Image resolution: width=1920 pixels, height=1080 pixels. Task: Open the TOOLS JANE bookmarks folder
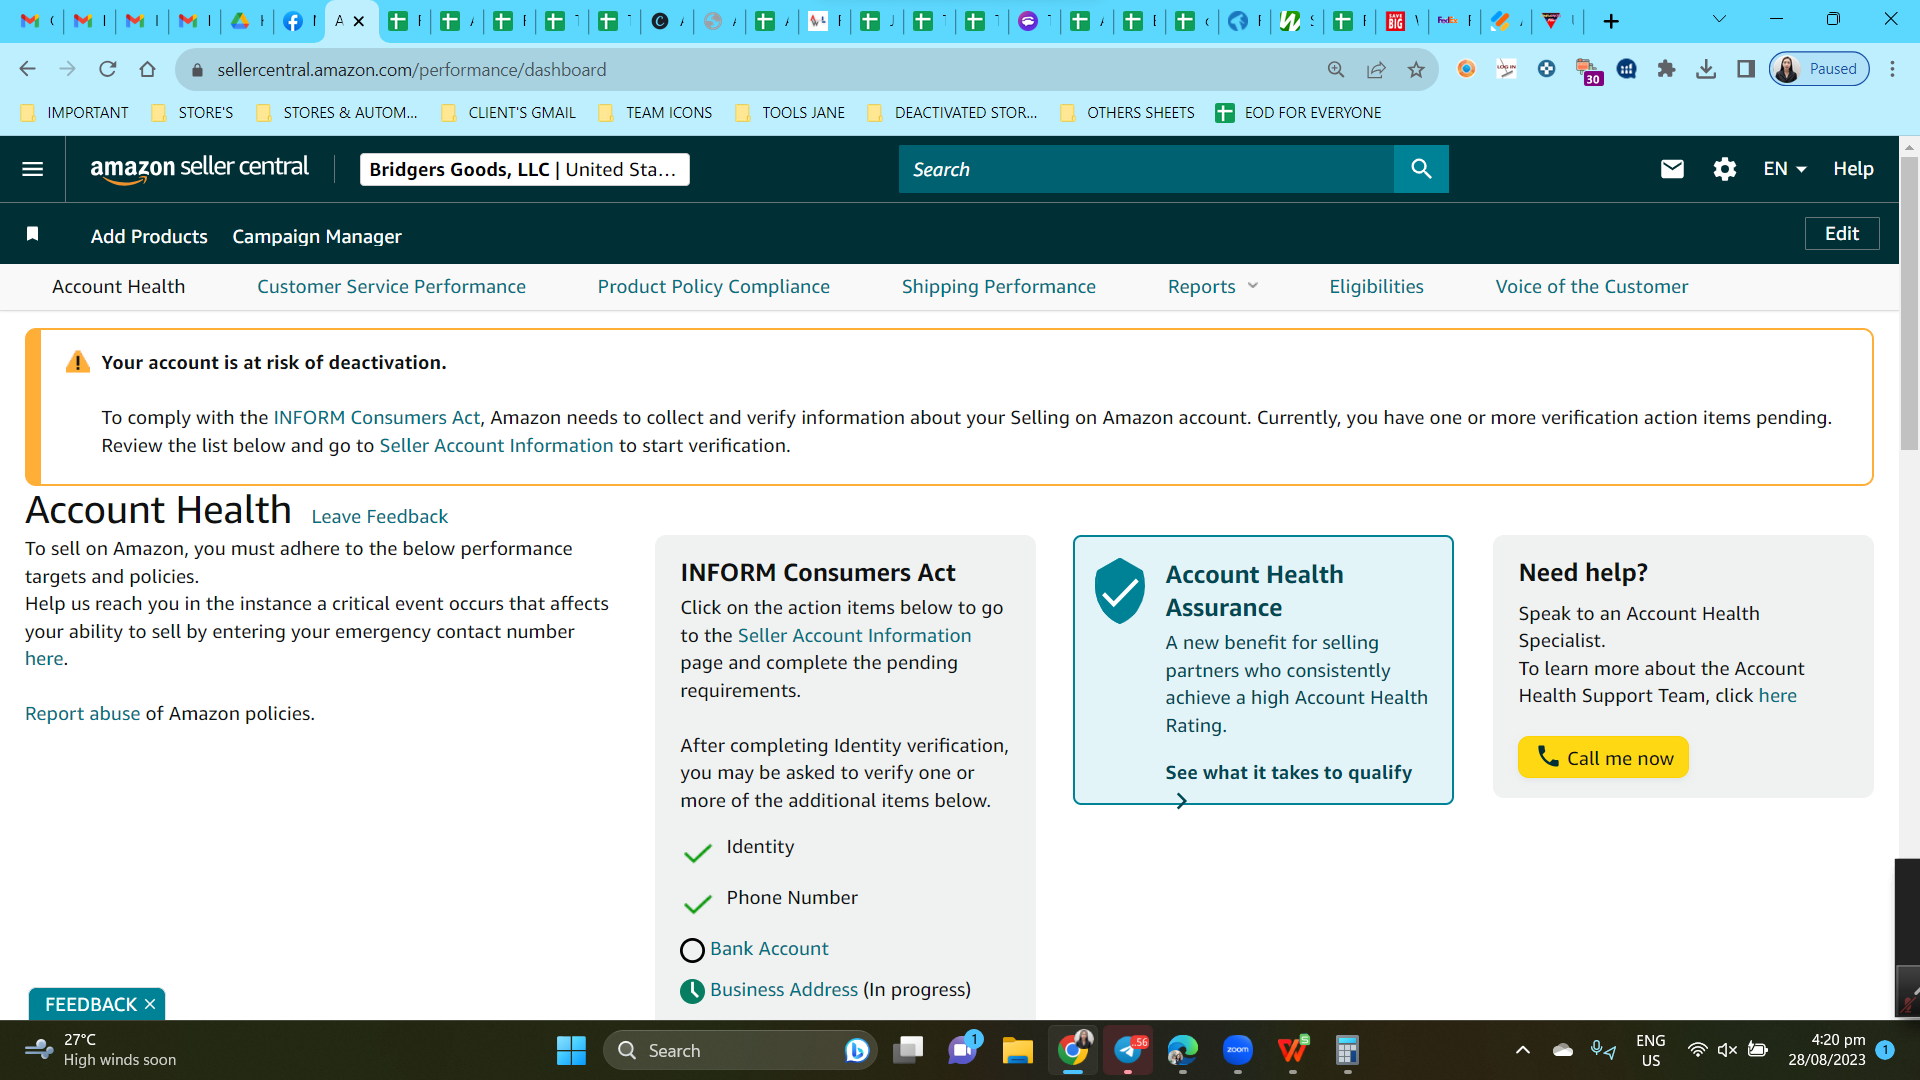point(790,113)
